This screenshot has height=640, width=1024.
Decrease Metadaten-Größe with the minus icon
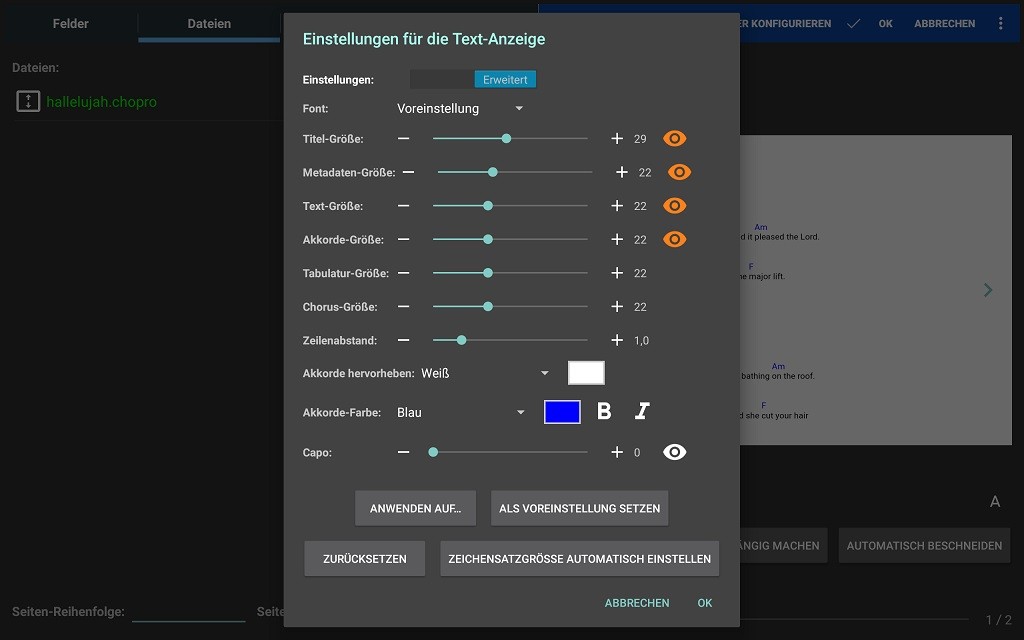coord(409,172)
